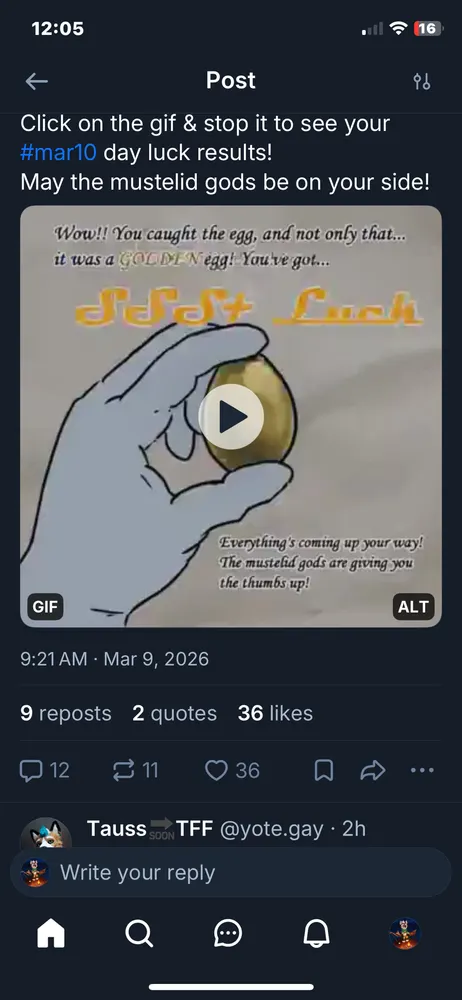Open the Chat messages tab
Screen dimensions: 462x1000
tap(228, 935)
